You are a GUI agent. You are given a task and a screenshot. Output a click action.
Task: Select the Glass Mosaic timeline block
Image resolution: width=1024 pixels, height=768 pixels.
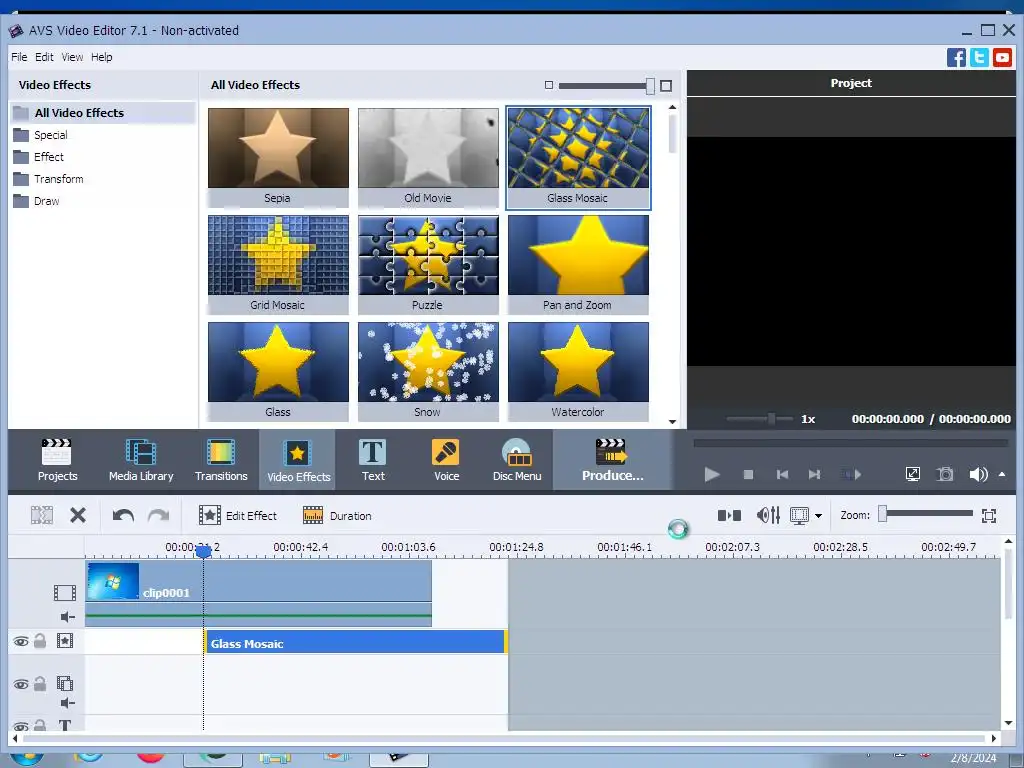355,642
